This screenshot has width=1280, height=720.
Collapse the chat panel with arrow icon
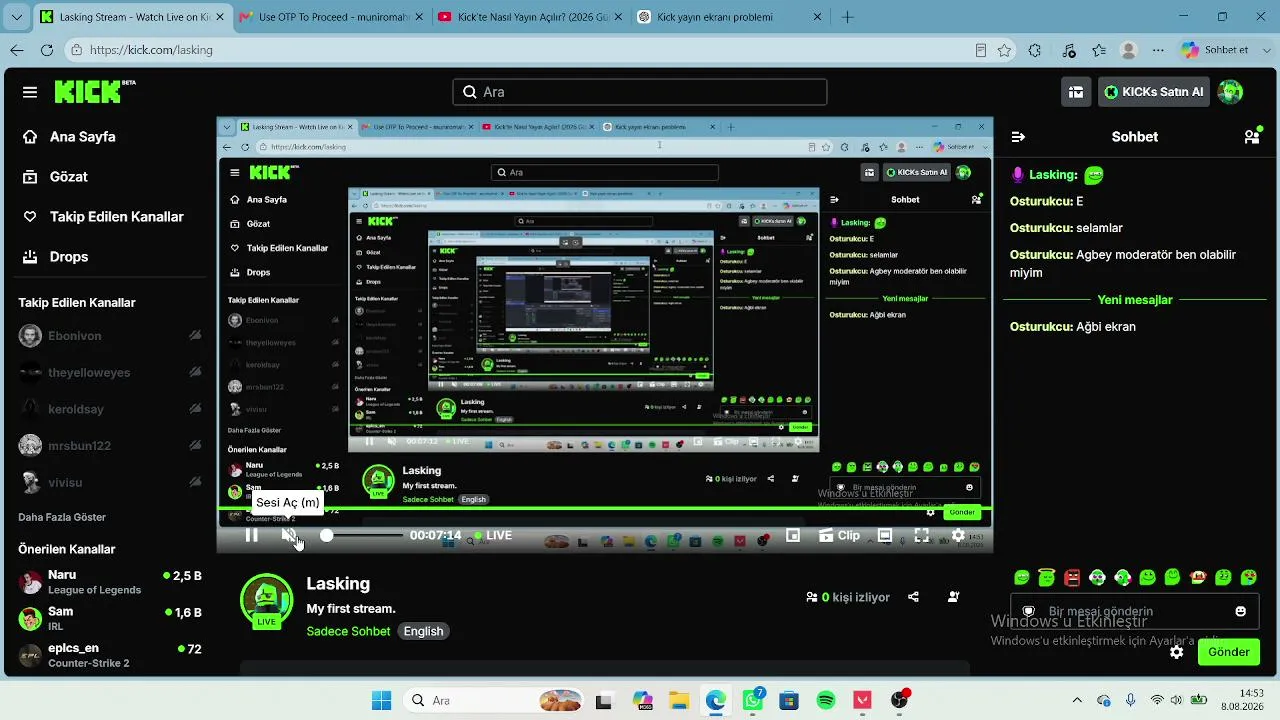[x=1018, y=137]
